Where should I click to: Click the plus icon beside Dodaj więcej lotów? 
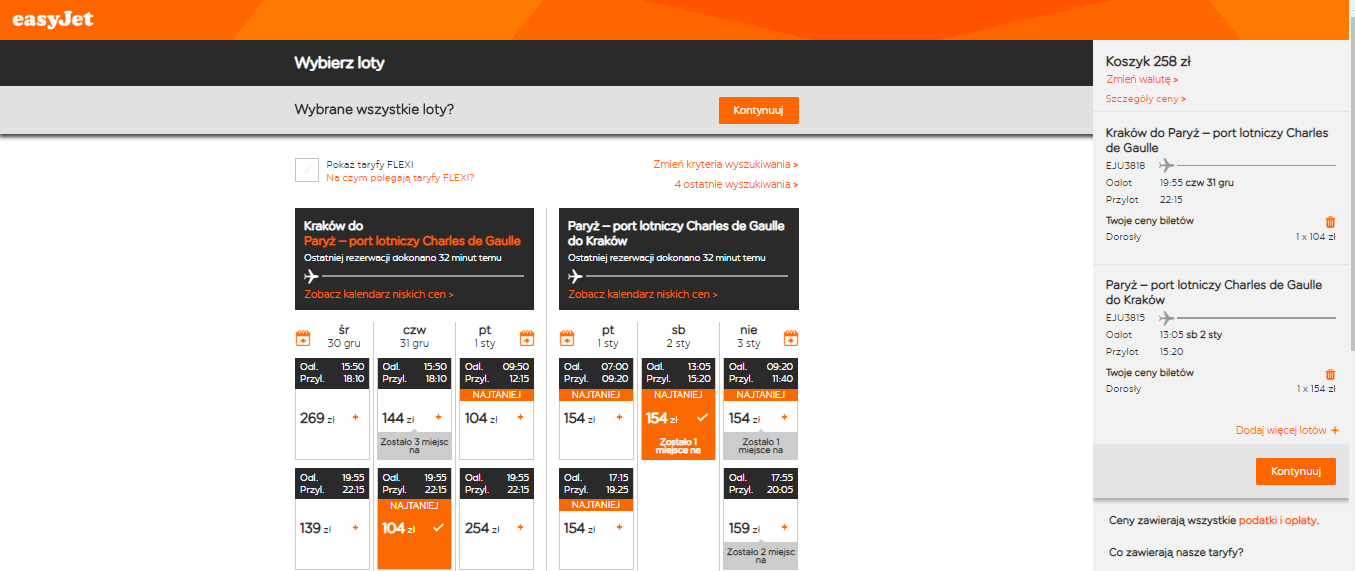coord(1335,430)
